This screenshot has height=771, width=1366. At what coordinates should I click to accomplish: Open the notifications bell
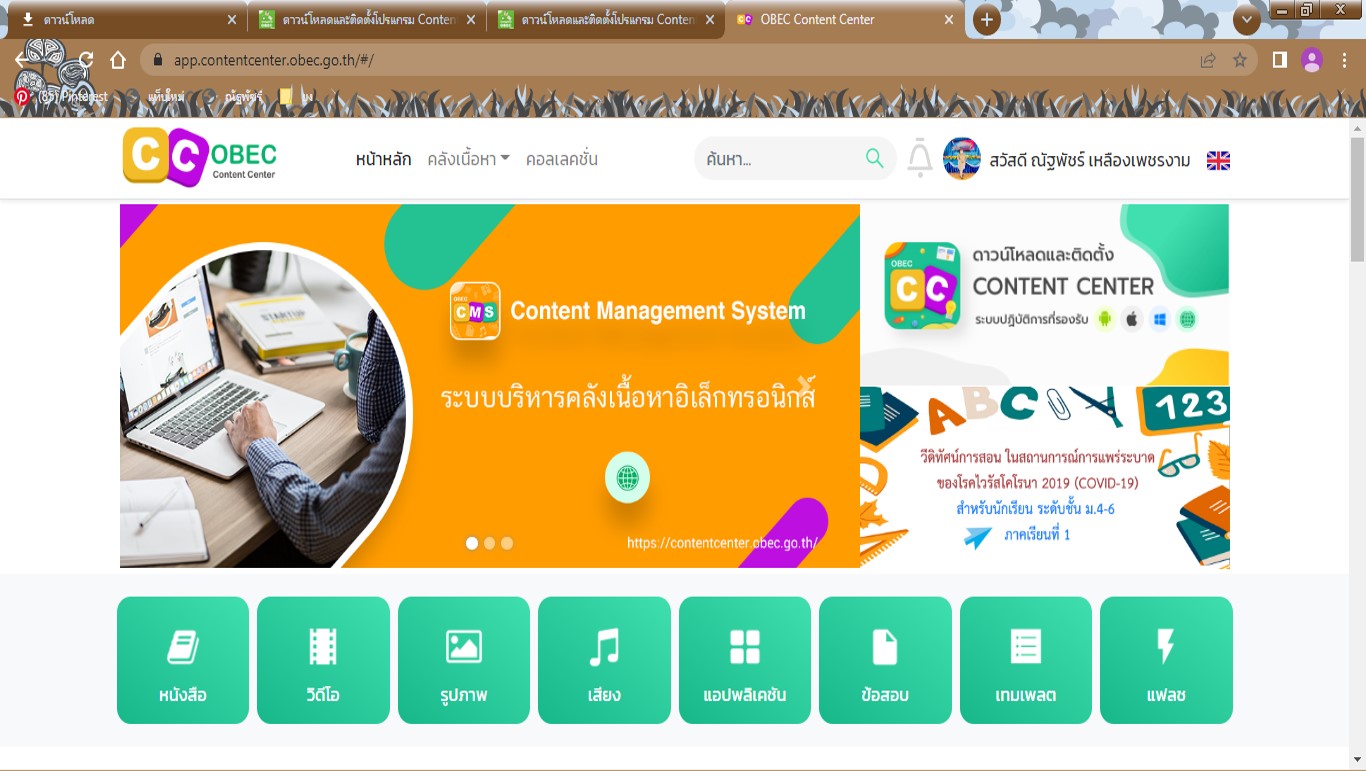coord(920,159)
